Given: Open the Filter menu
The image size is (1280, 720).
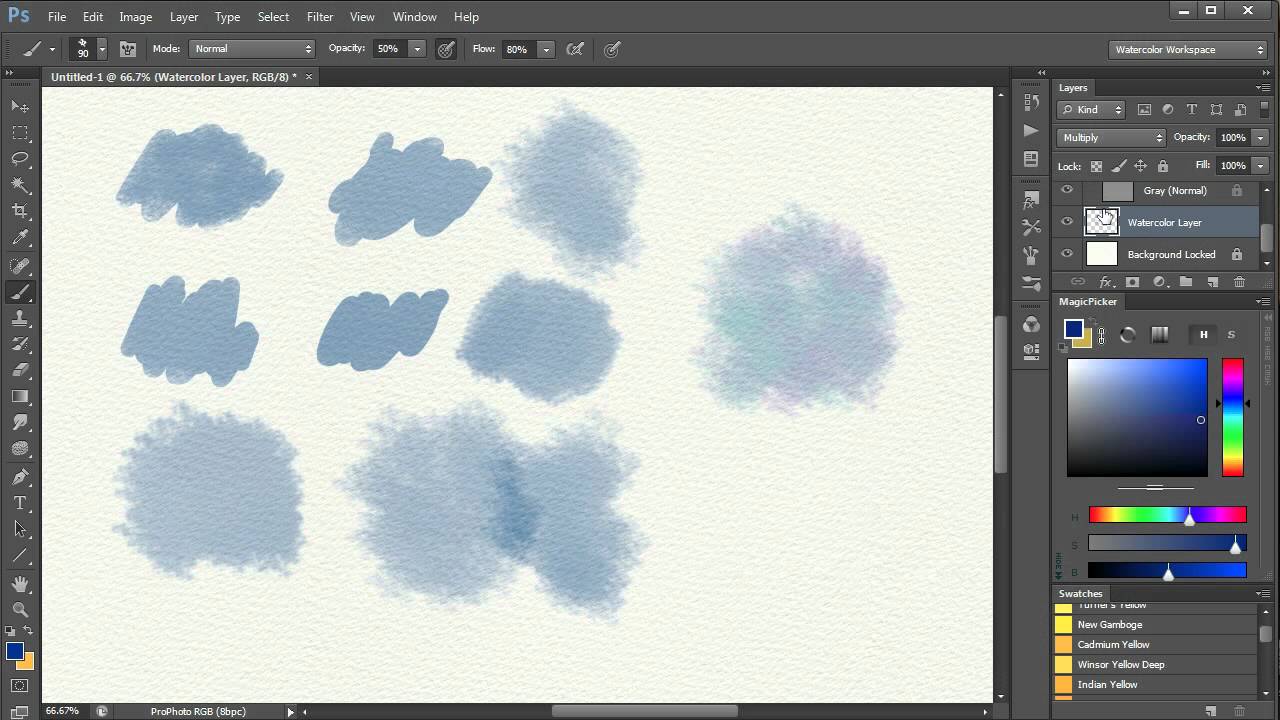Looking at the screenshot, I should (x=319, y=16).
